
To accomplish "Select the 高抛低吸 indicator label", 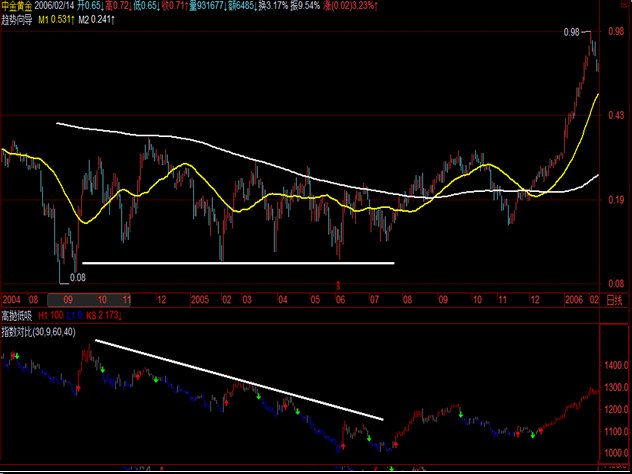I will pyautogui.click(x=18, y=315).
